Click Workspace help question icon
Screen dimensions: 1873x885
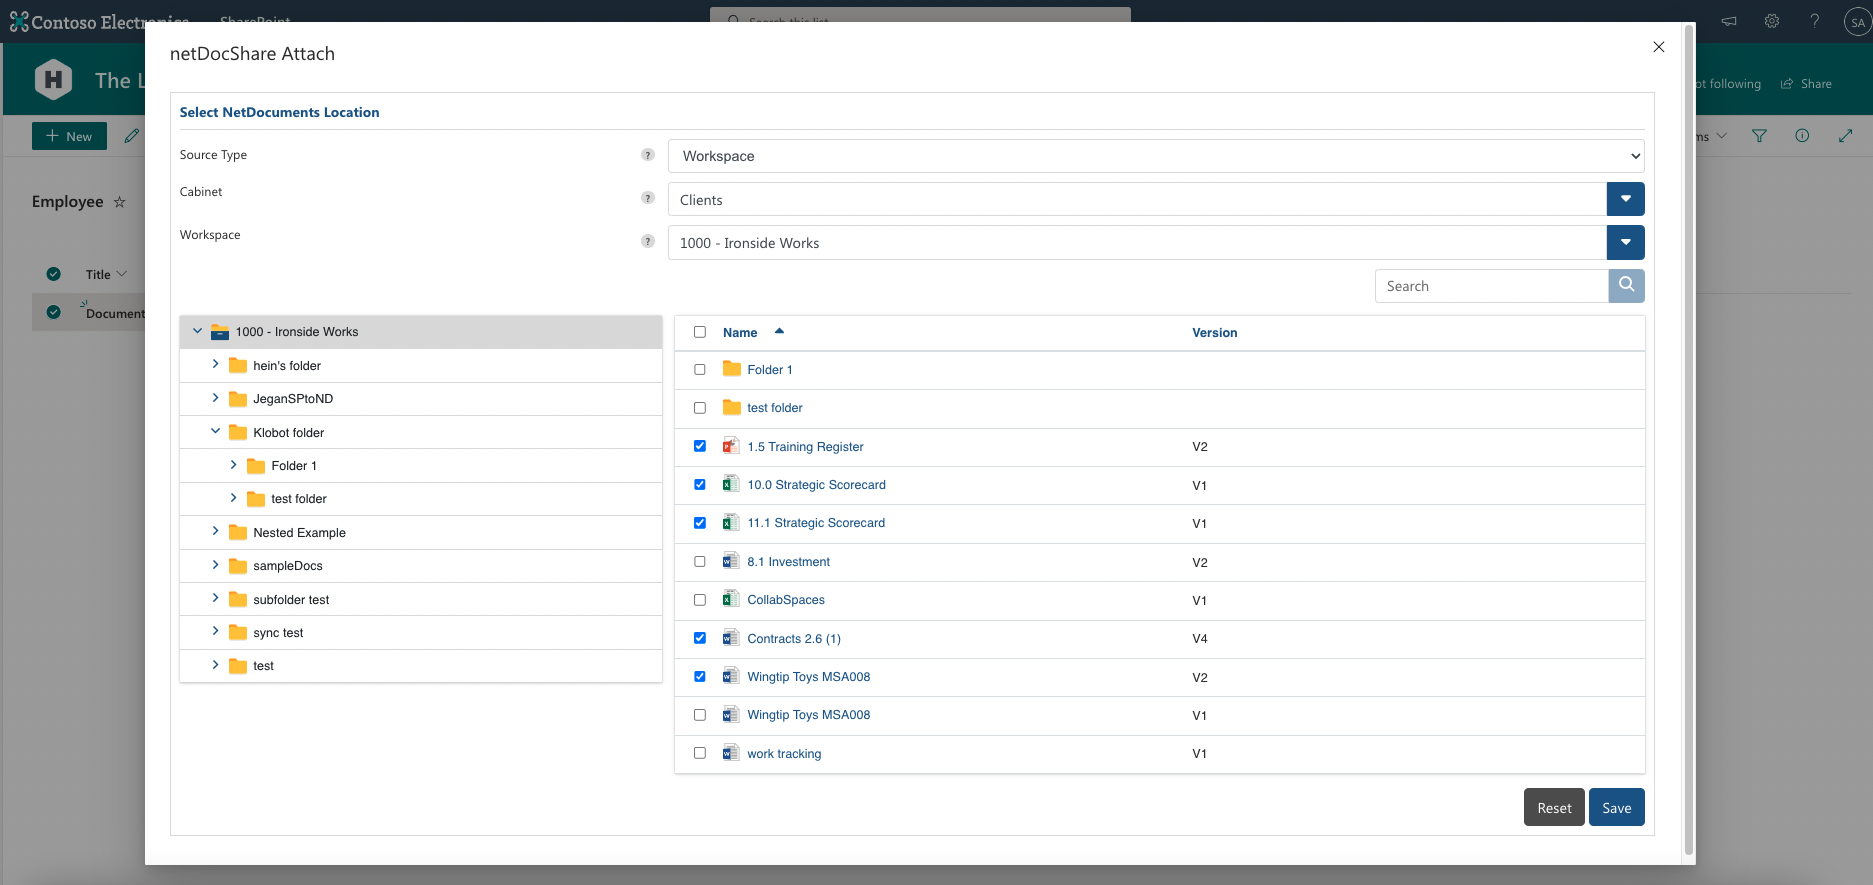click(x=648, y=241)
